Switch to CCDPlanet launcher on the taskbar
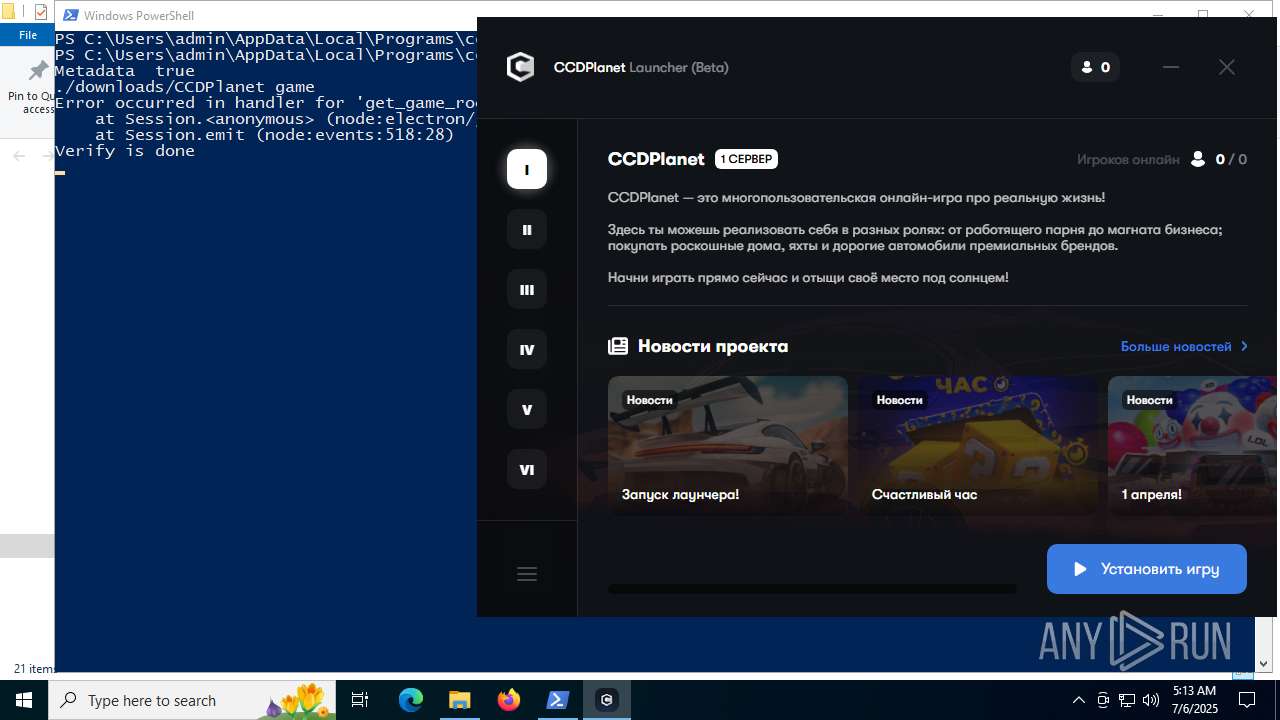The image size is (1280, 720). 606,700
